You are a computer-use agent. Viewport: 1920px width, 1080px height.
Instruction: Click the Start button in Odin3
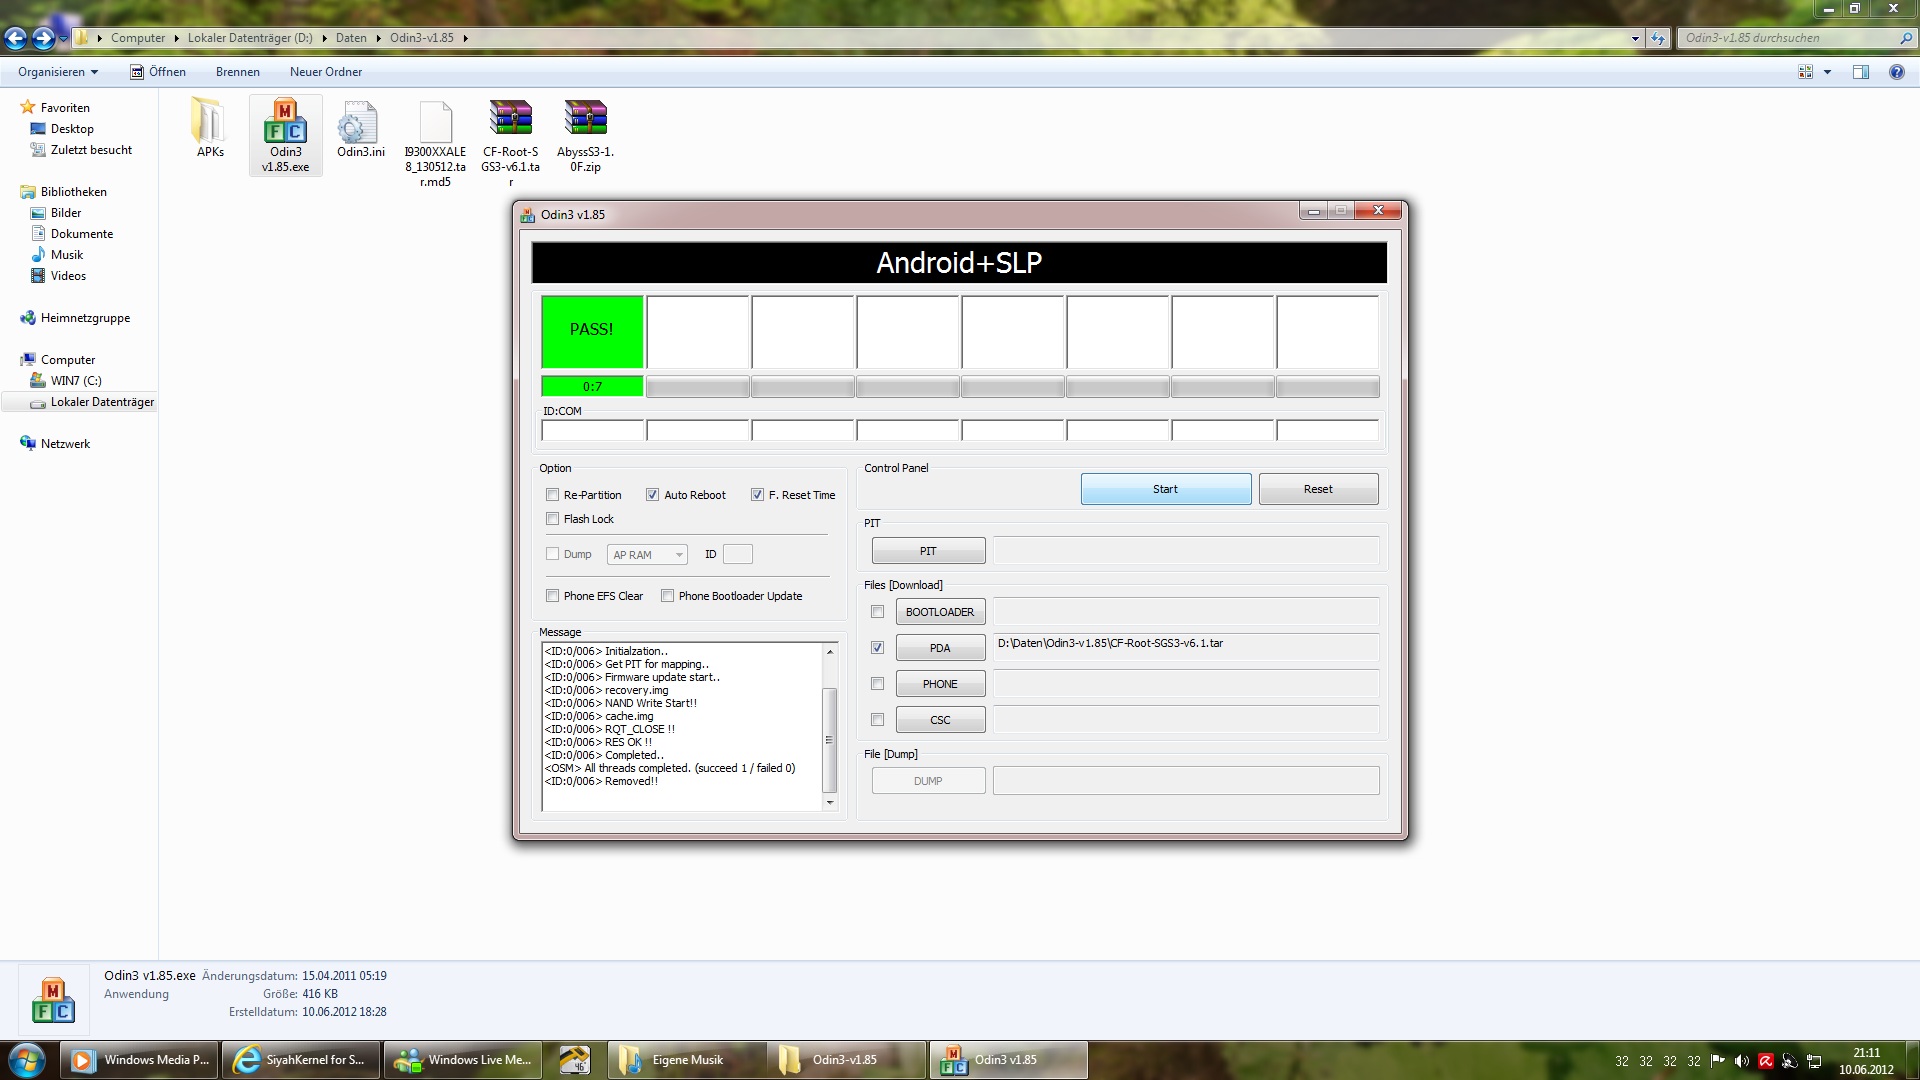1166,489
